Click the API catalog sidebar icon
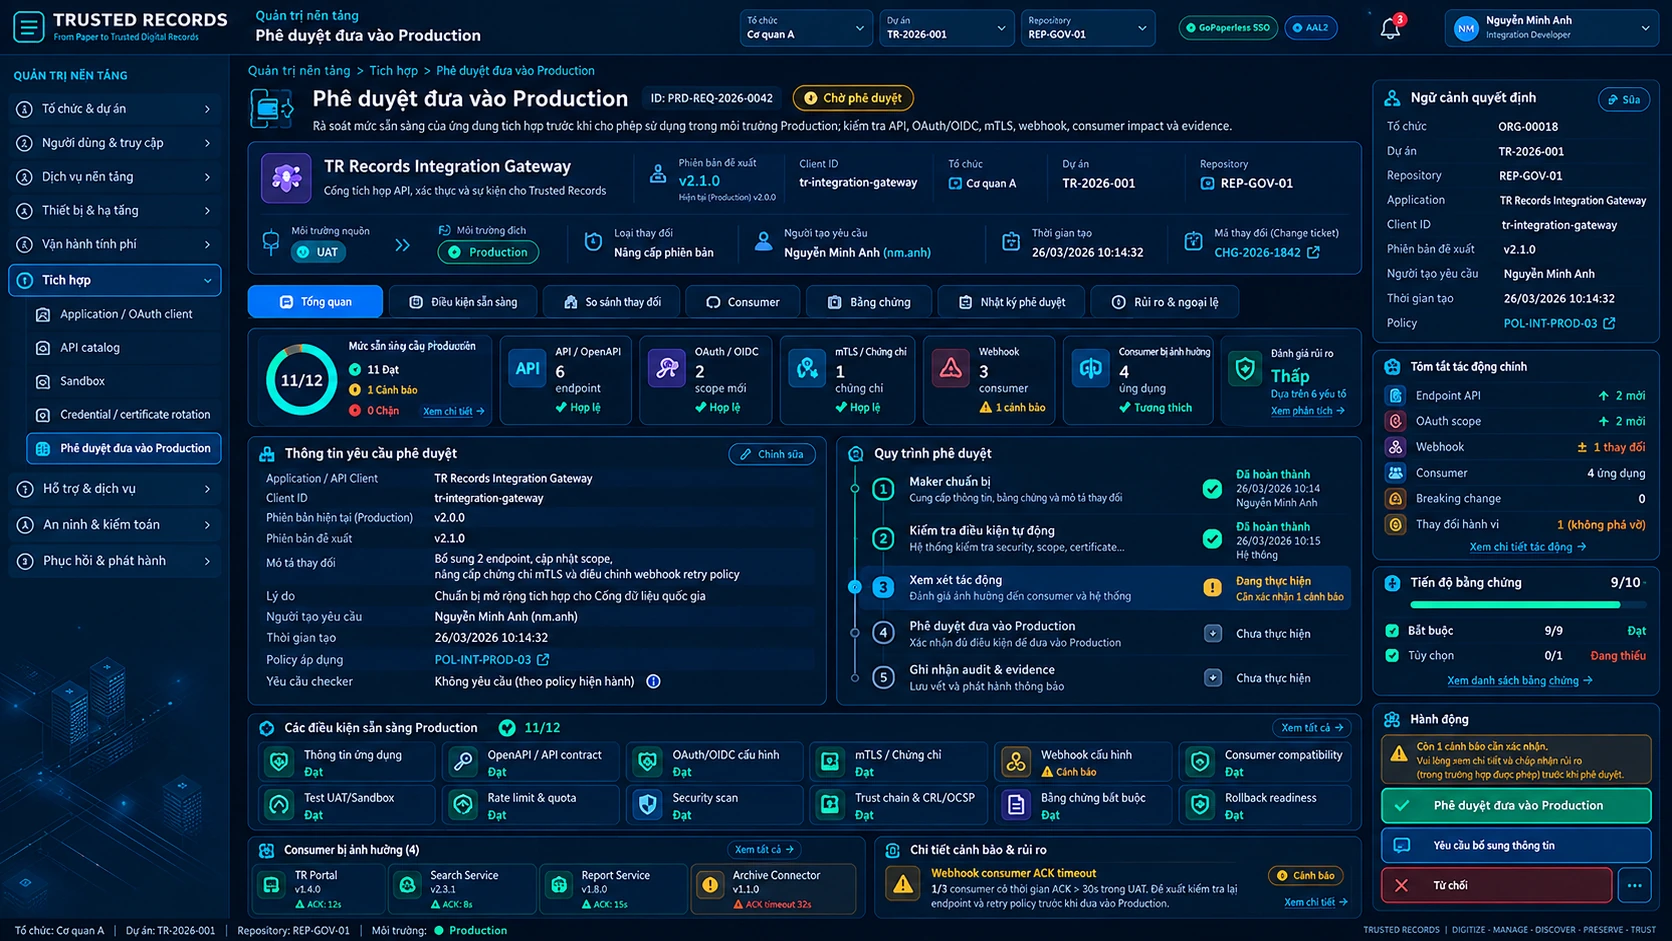The width and height of the screenshot is (1672, 941). point(43,348)
